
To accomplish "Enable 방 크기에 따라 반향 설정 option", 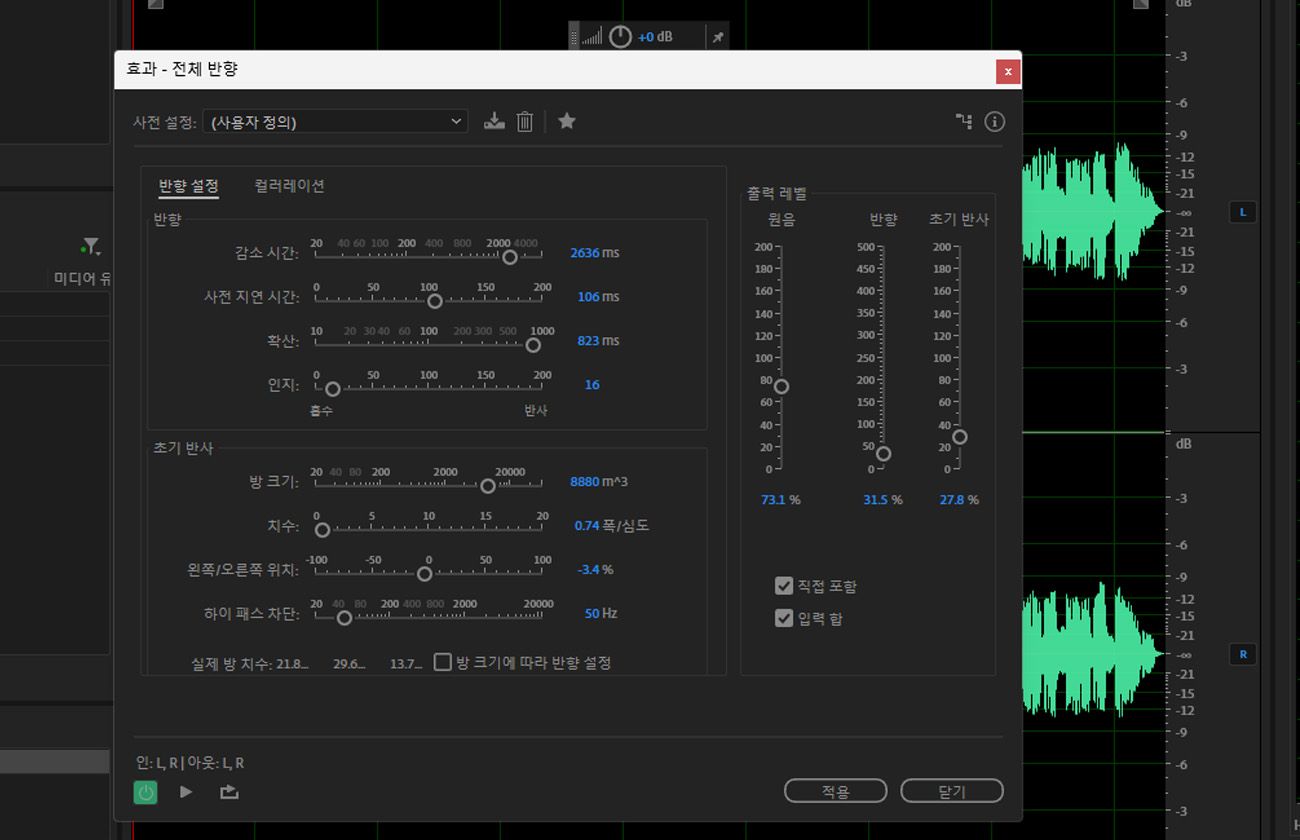I will click(x=443, y=661).
